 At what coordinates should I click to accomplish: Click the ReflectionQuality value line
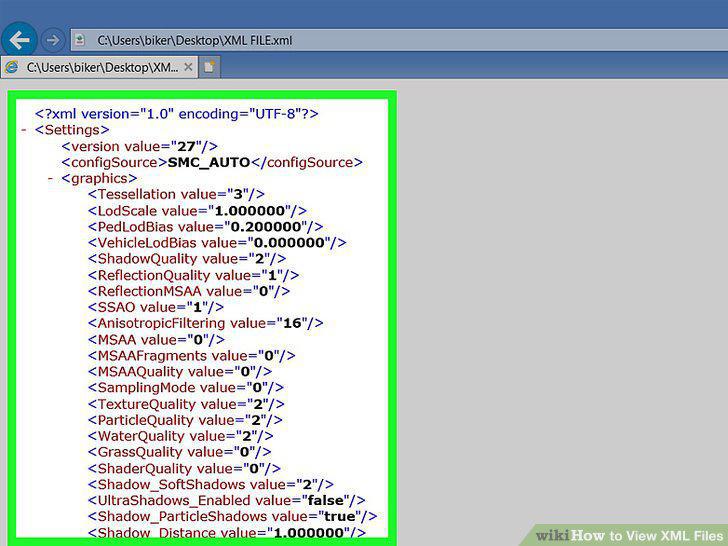point(193,275)
